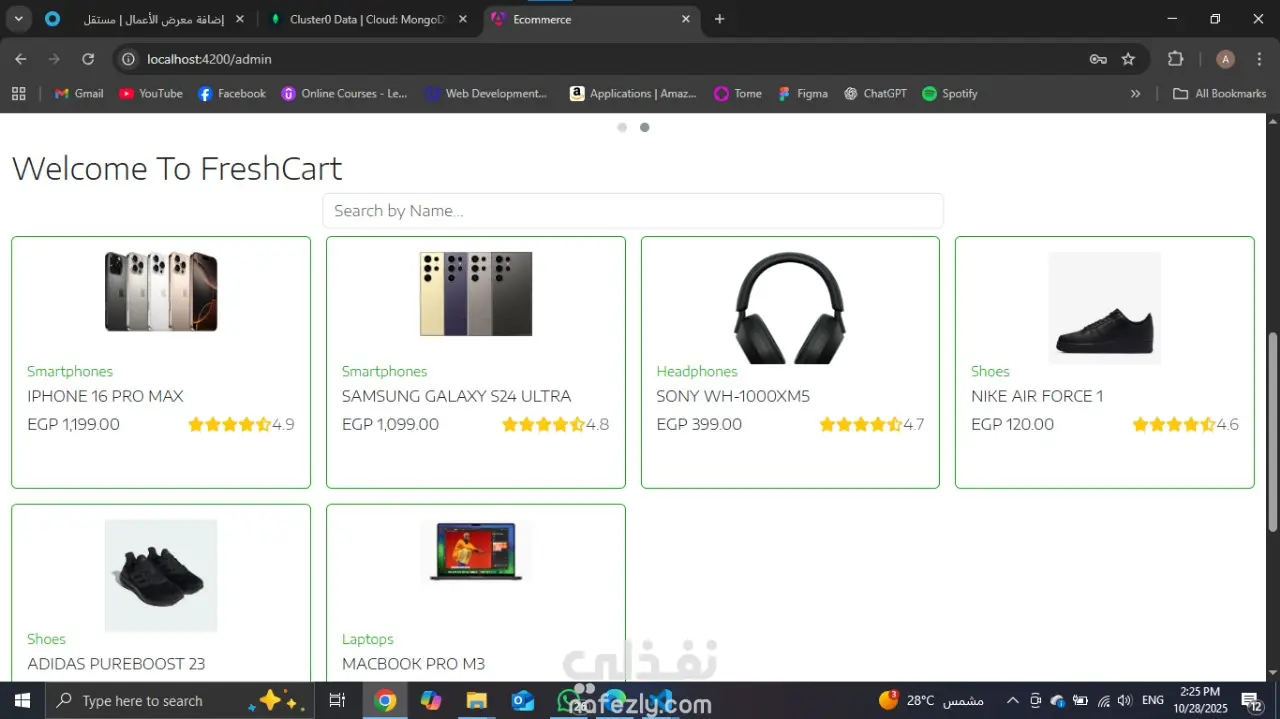
Task: Open the Windows Start menu
Action: pos(22,700)
